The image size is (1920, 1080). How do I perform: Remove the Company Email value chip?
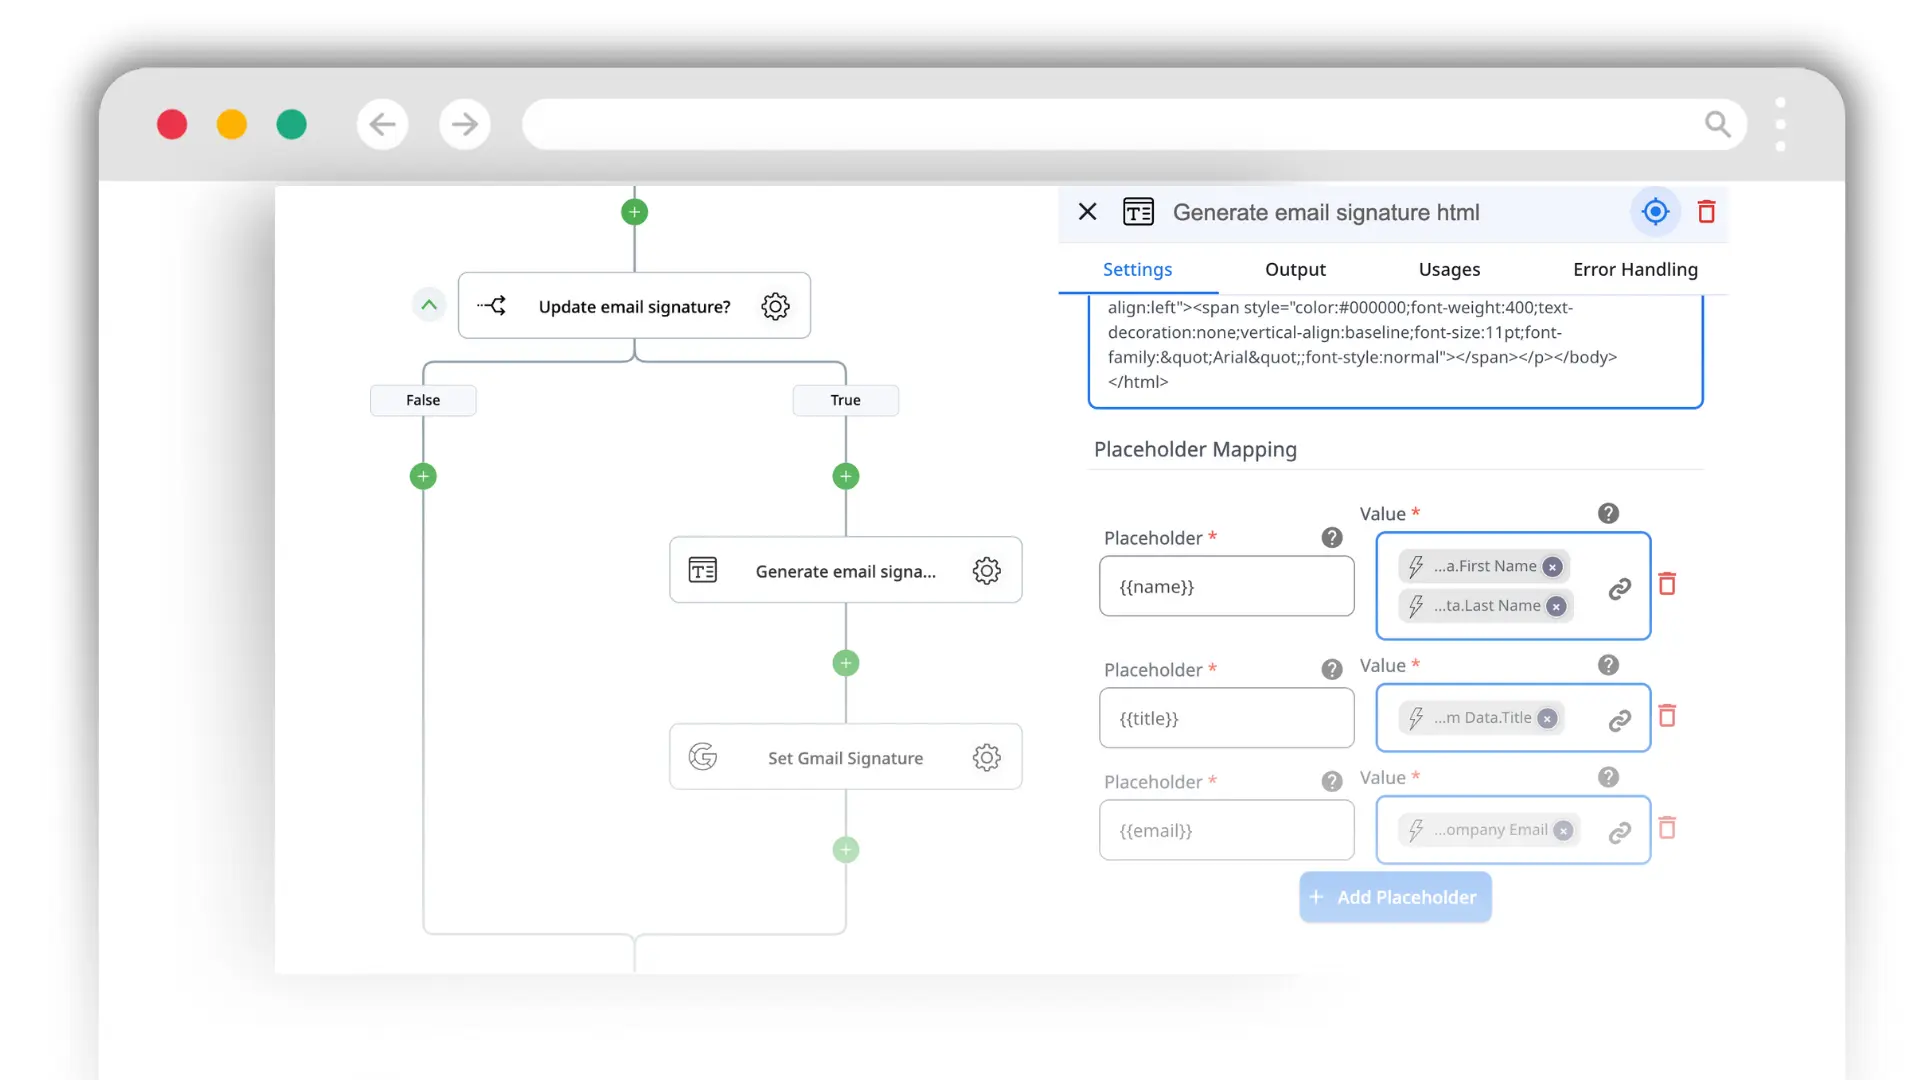coord(1563,831)
